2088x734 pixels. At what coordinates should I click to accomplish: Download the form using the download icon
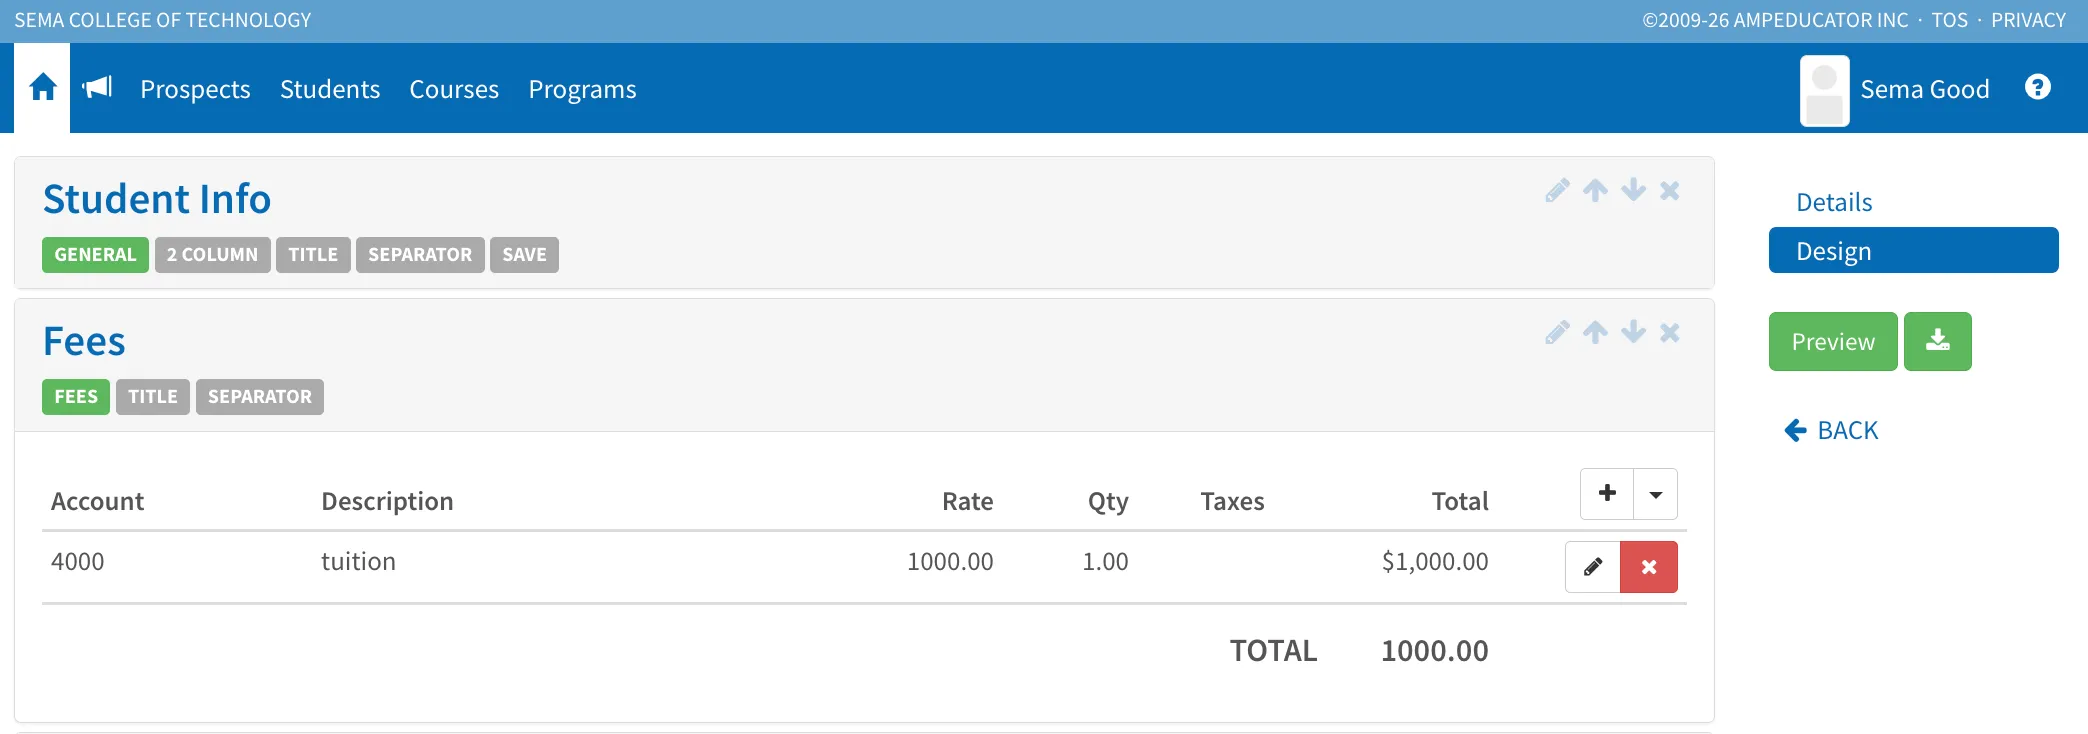point(1937,341)
